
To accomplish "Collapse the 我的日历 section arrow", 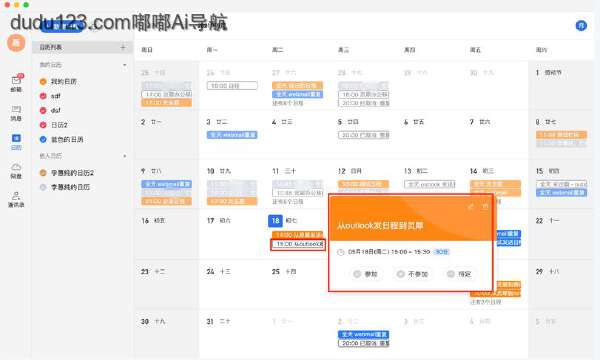I will [x=125, y=65].
